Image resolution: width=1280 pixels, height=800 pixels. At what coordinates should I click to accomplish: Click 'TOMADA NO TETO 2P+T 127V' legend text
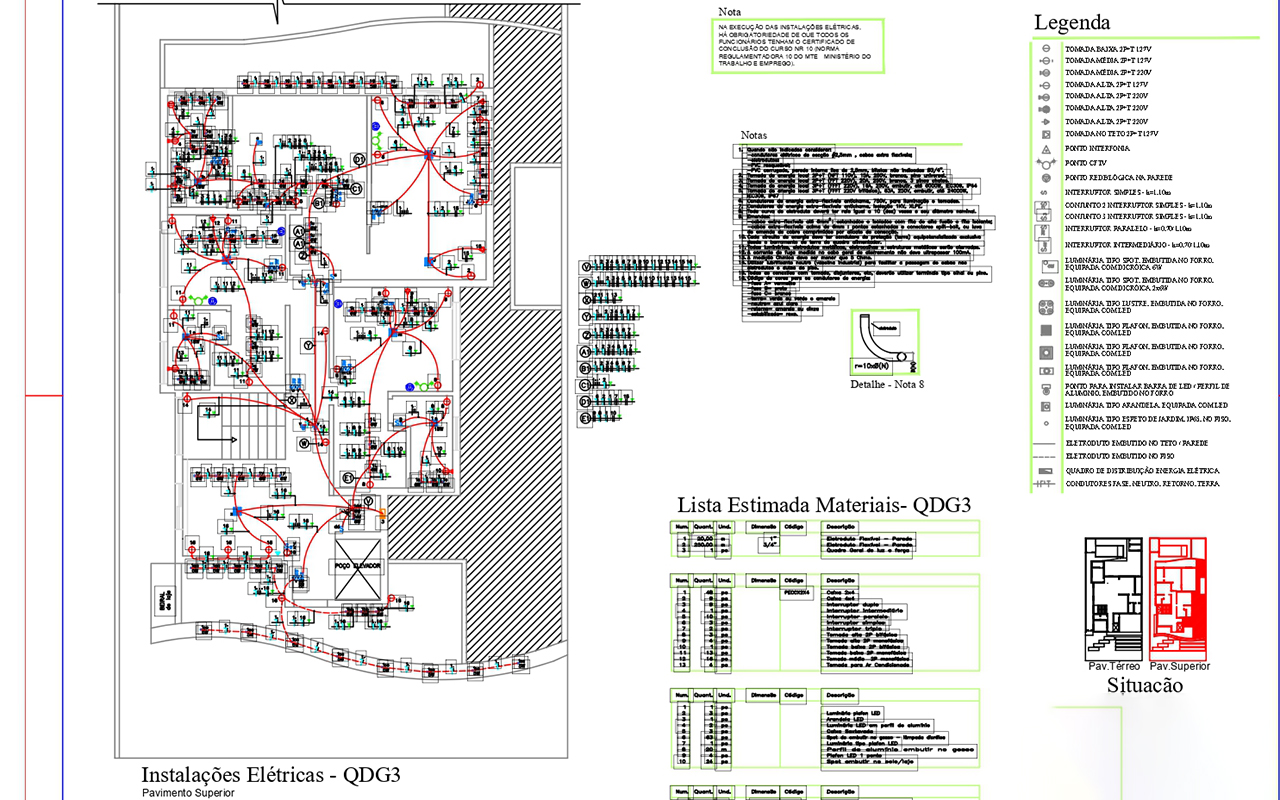(1111, 134)
